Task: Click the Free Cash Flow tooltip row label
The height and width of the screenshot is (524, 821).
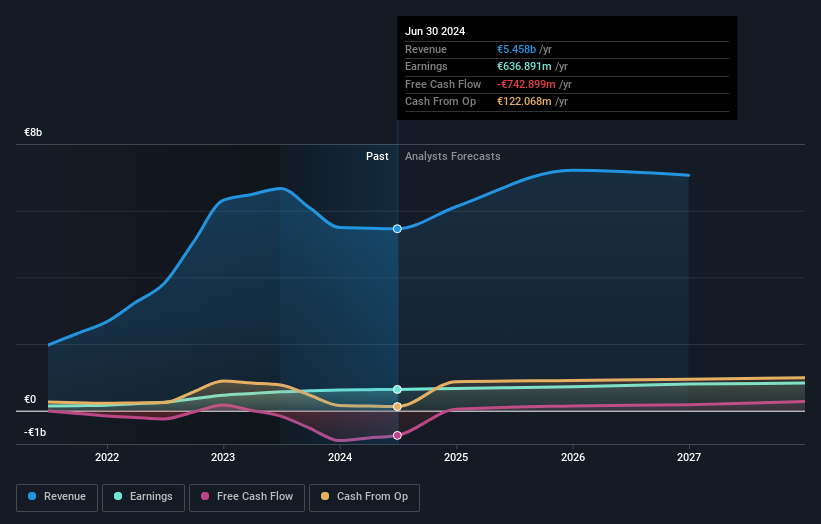Action: click(x=443, y=84)
